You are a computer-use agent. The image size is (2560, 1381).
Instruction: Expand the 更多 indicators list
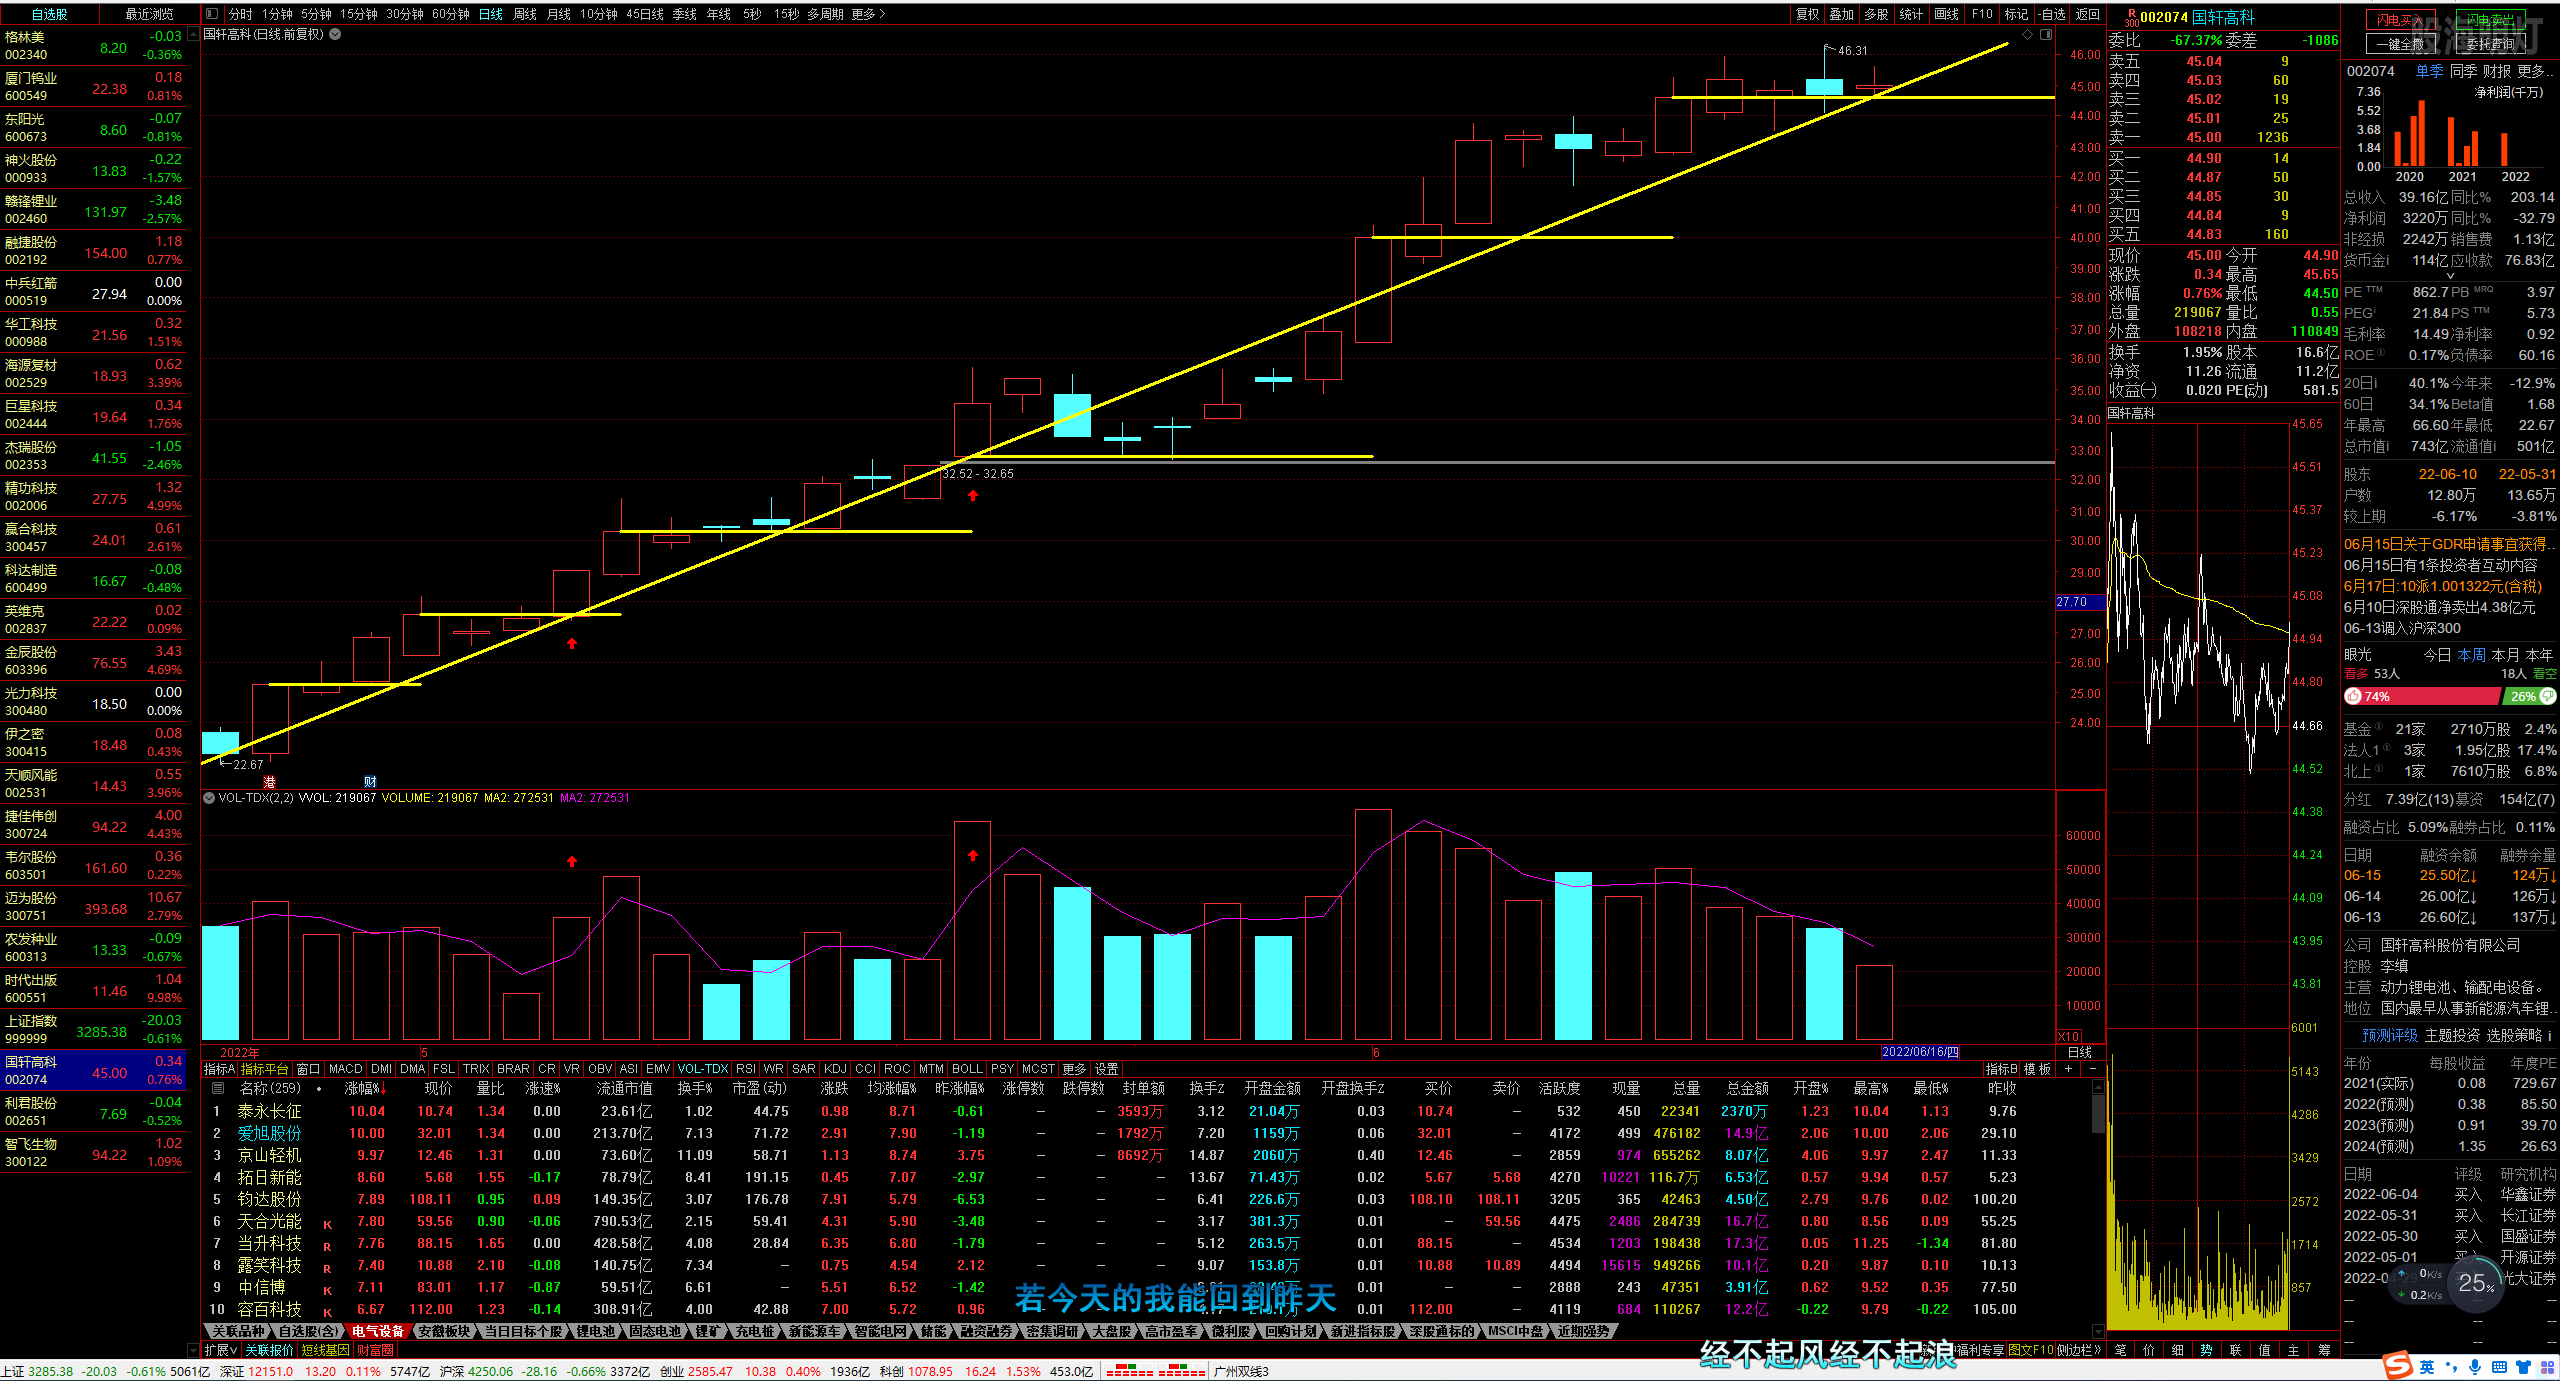1074,1069
